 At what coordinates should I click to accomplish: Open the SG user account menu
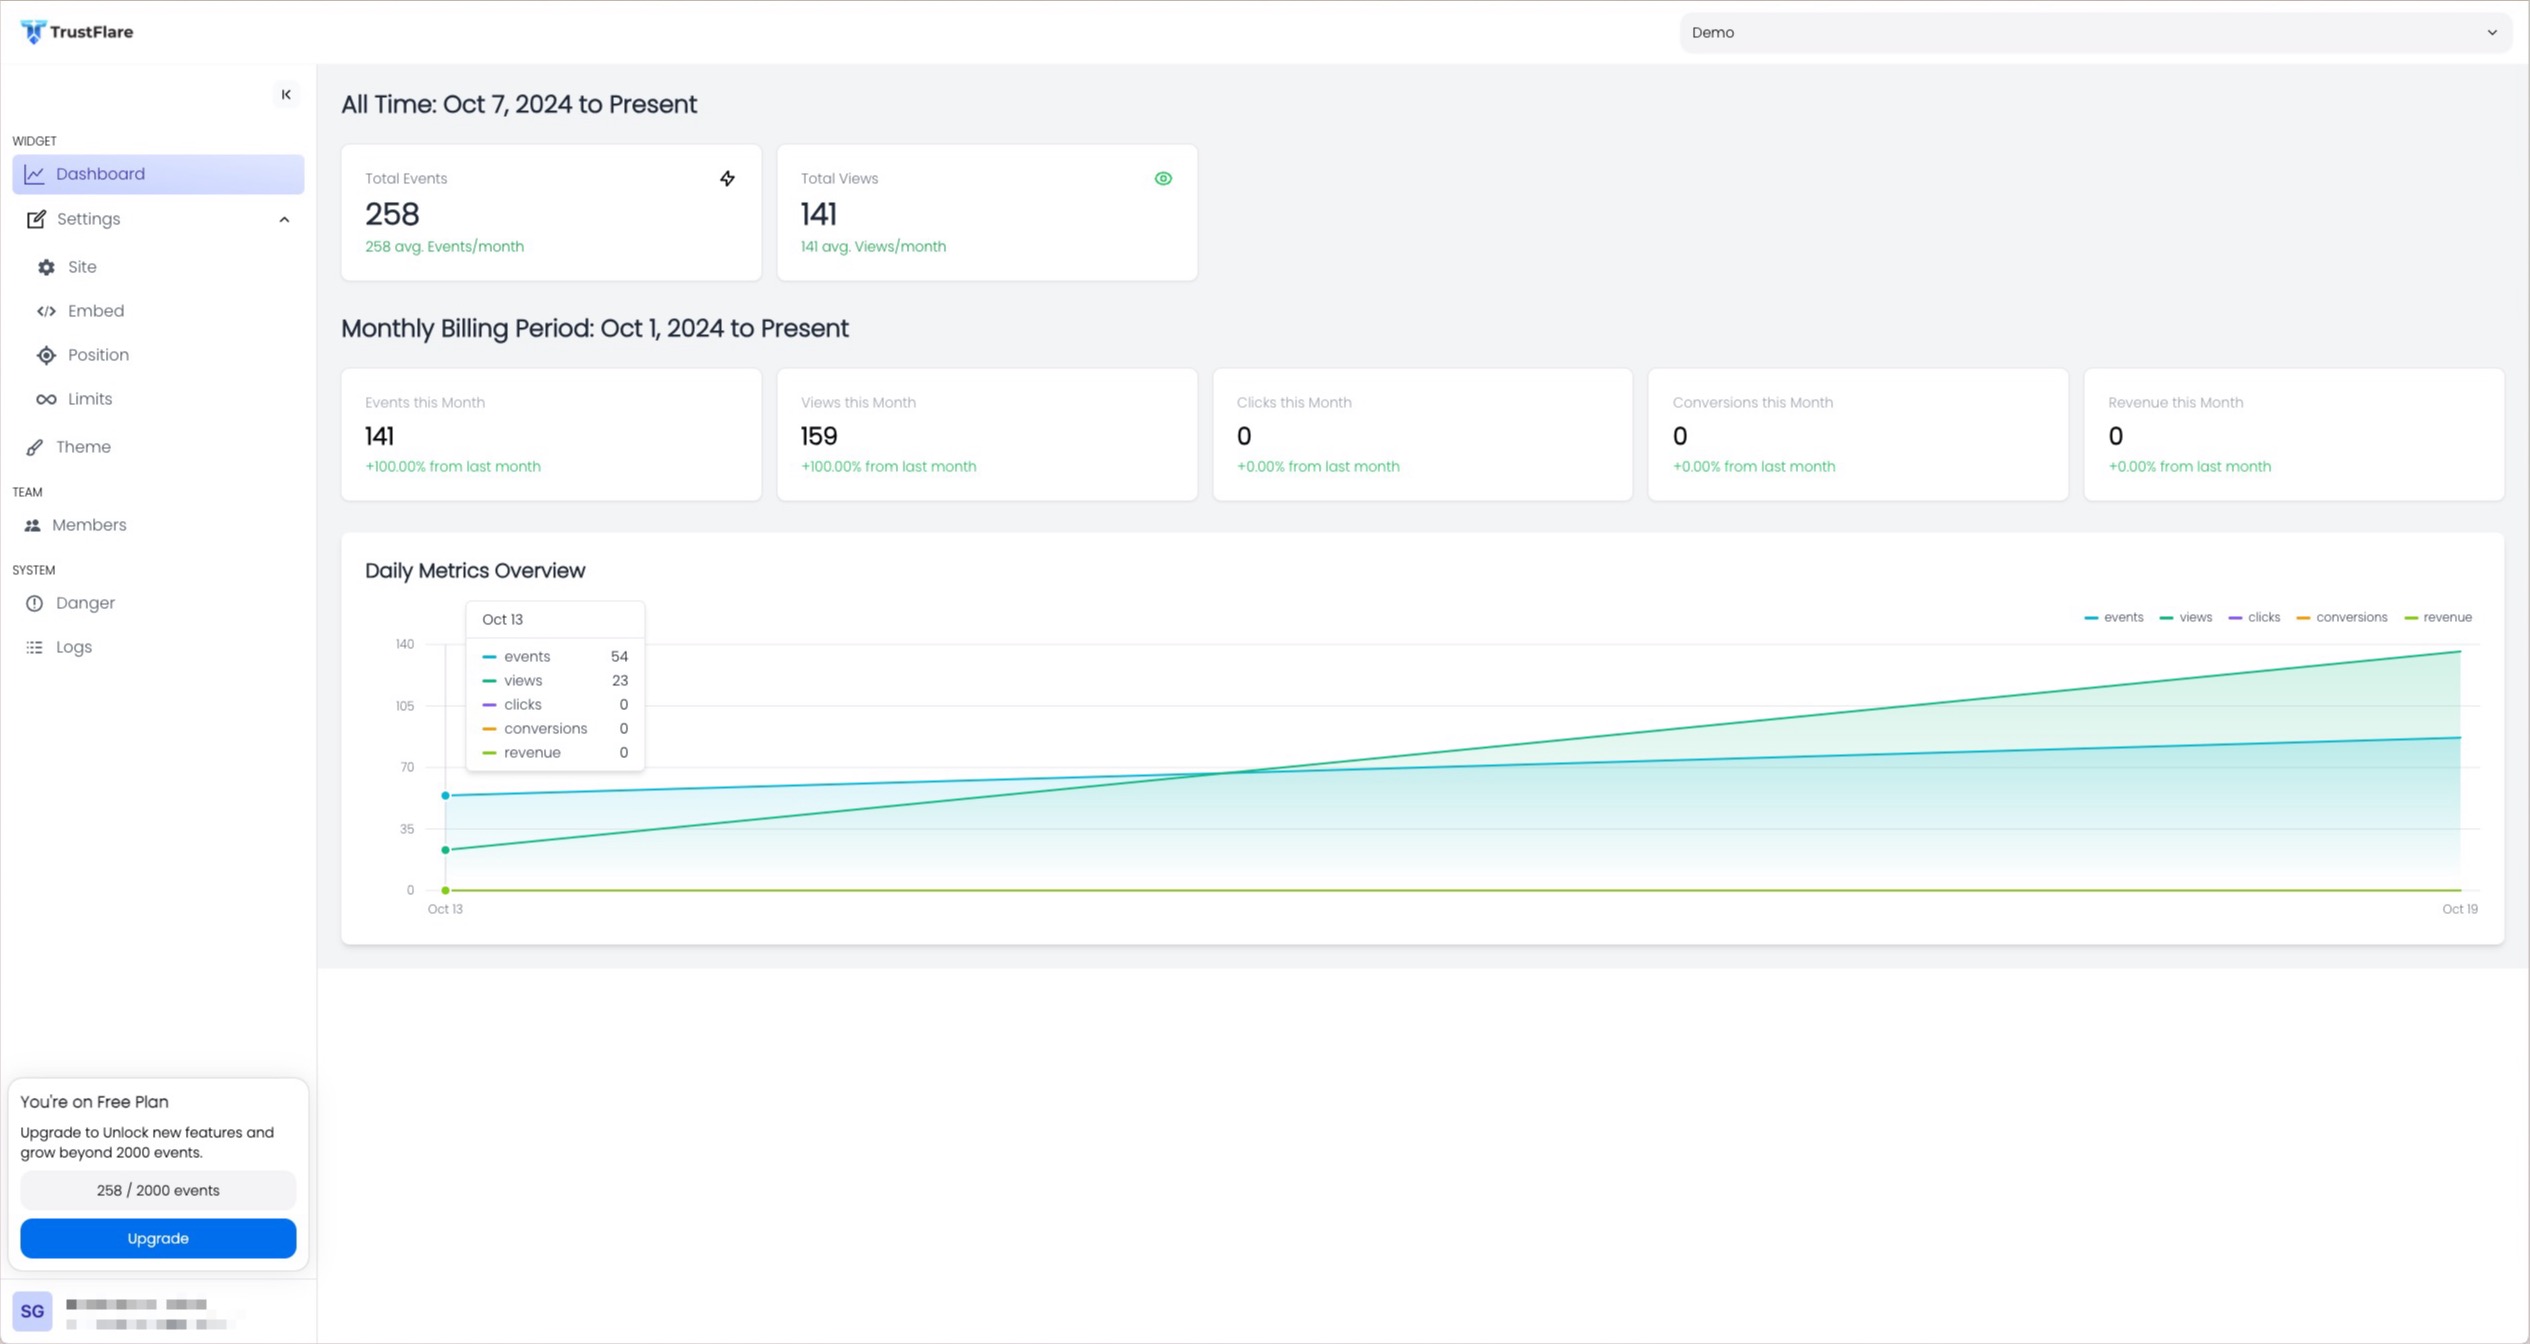click(x=32, y=1311)
